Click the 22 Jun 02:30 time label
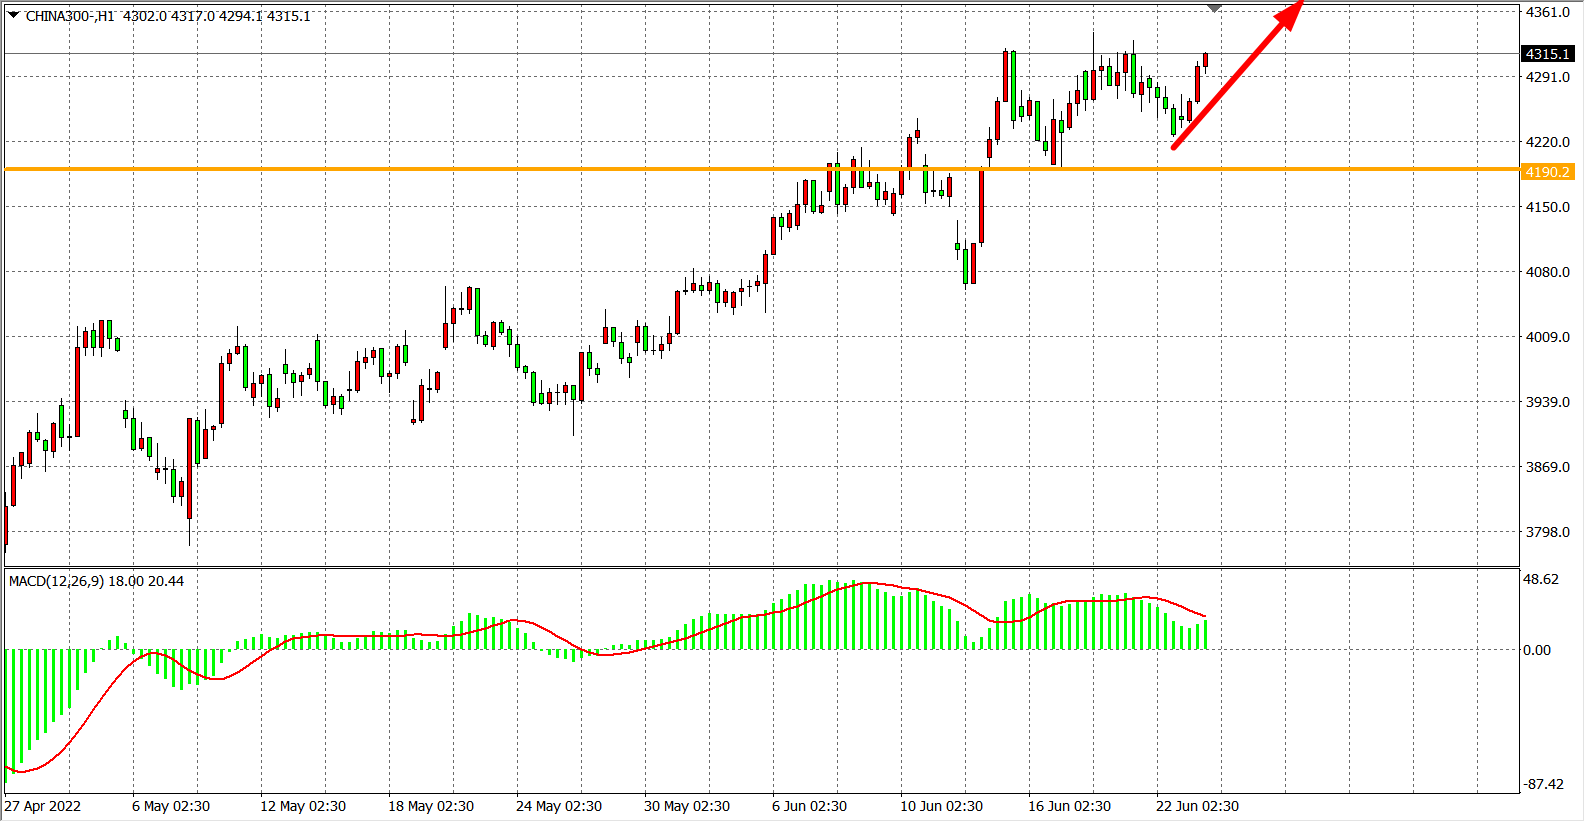The image size is (1585, 822). 1197,806
